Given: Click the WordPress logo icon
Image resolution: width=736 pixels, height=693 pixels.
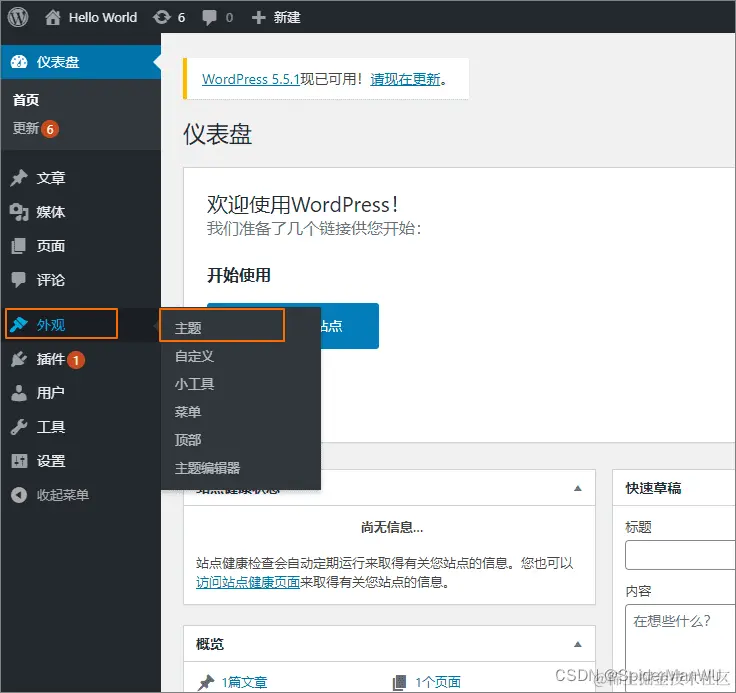Looking at the screenshot, I should click(x=18, y=17).
